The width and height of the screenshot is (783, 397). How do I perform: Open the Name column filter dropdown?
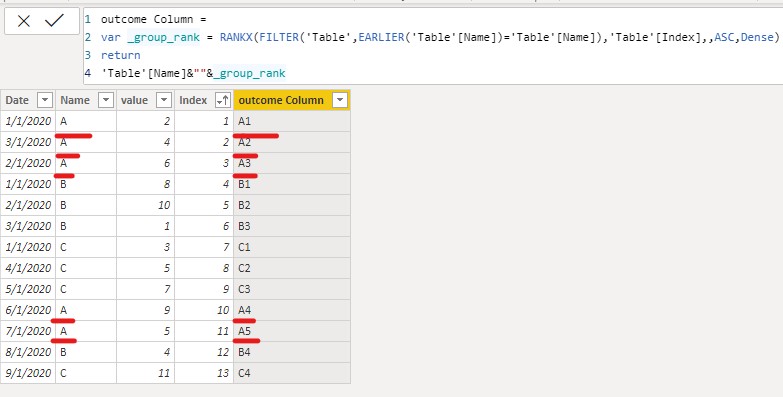point(106,100)
